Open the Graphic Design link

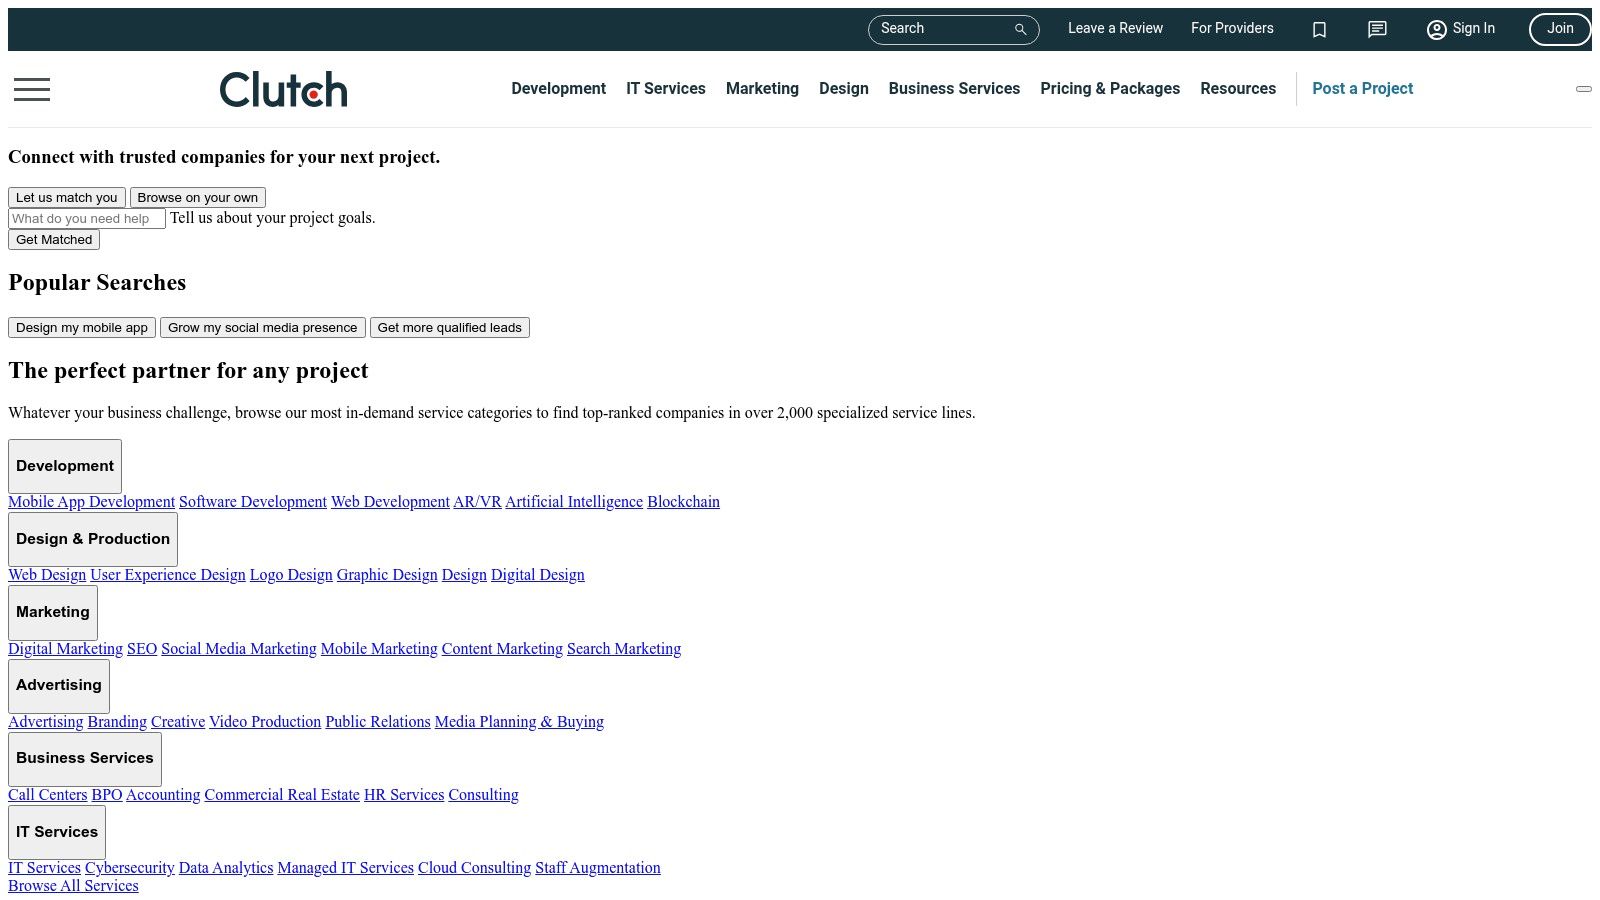pyautogui.click(x=387, y=575)
